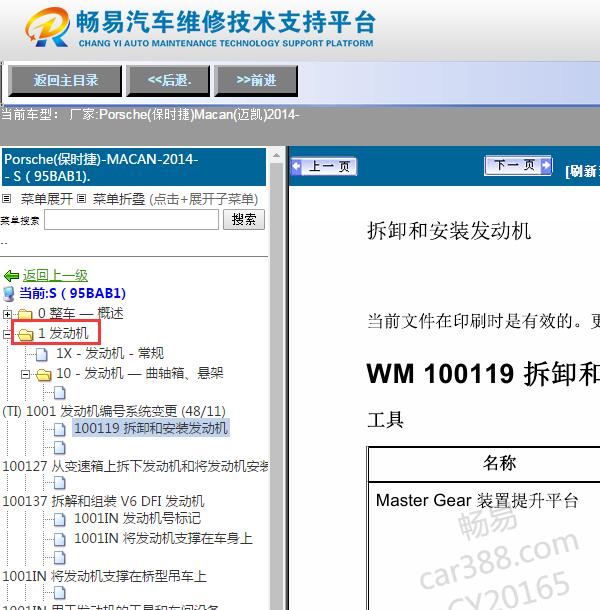The height and width of the screenshot is (610, 600).
Task: Click the 当前:S (95BAB1) label
Action: coord(72,293)
